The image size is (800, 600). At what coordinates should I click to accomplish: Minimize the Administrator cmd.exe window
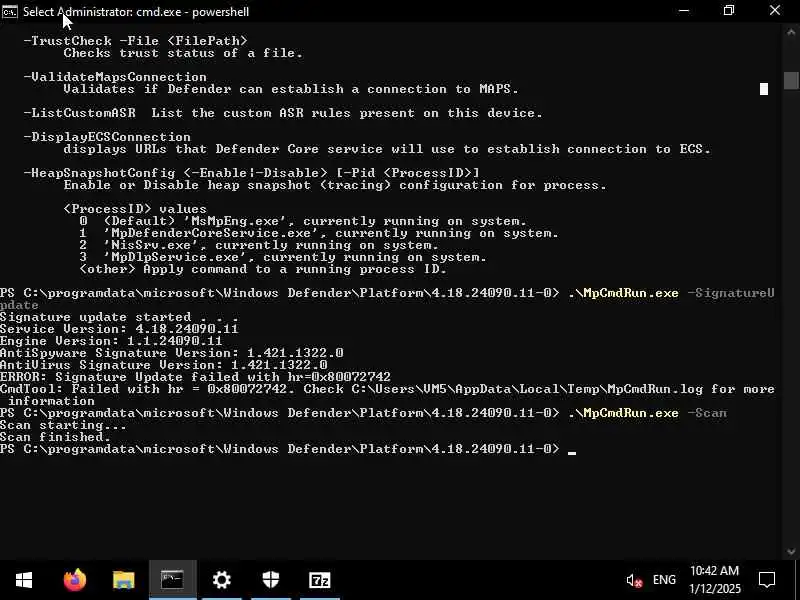click(684, 11)
